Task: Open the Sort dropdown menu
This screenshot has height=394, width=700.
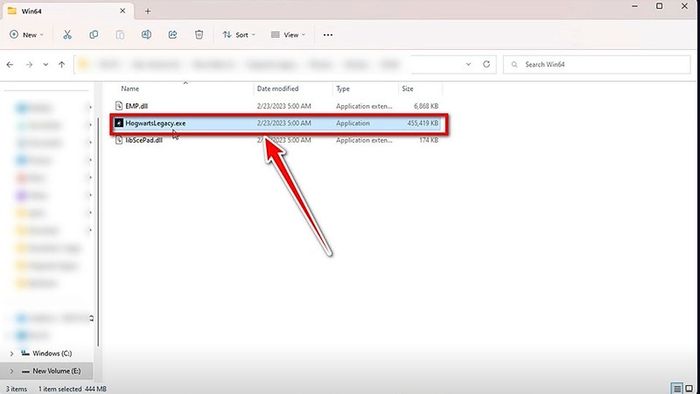Action: pyautogui.click(x=239, y=35)
